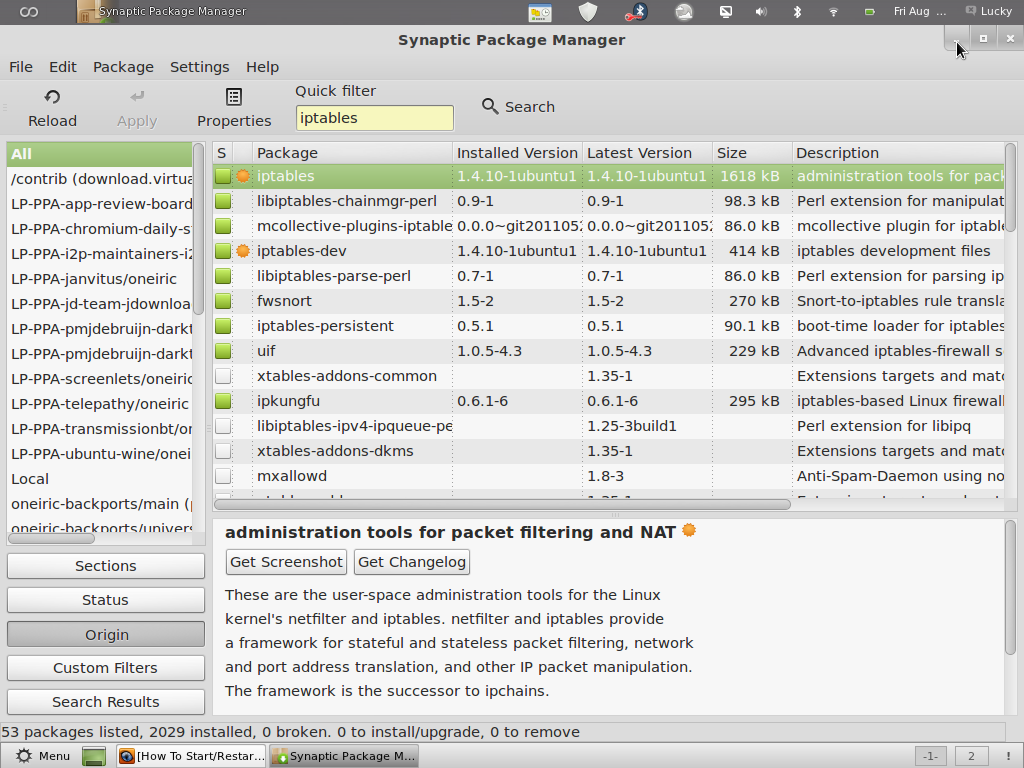Switch to the How To Start/Restart browser window

(x=191, y=756)
